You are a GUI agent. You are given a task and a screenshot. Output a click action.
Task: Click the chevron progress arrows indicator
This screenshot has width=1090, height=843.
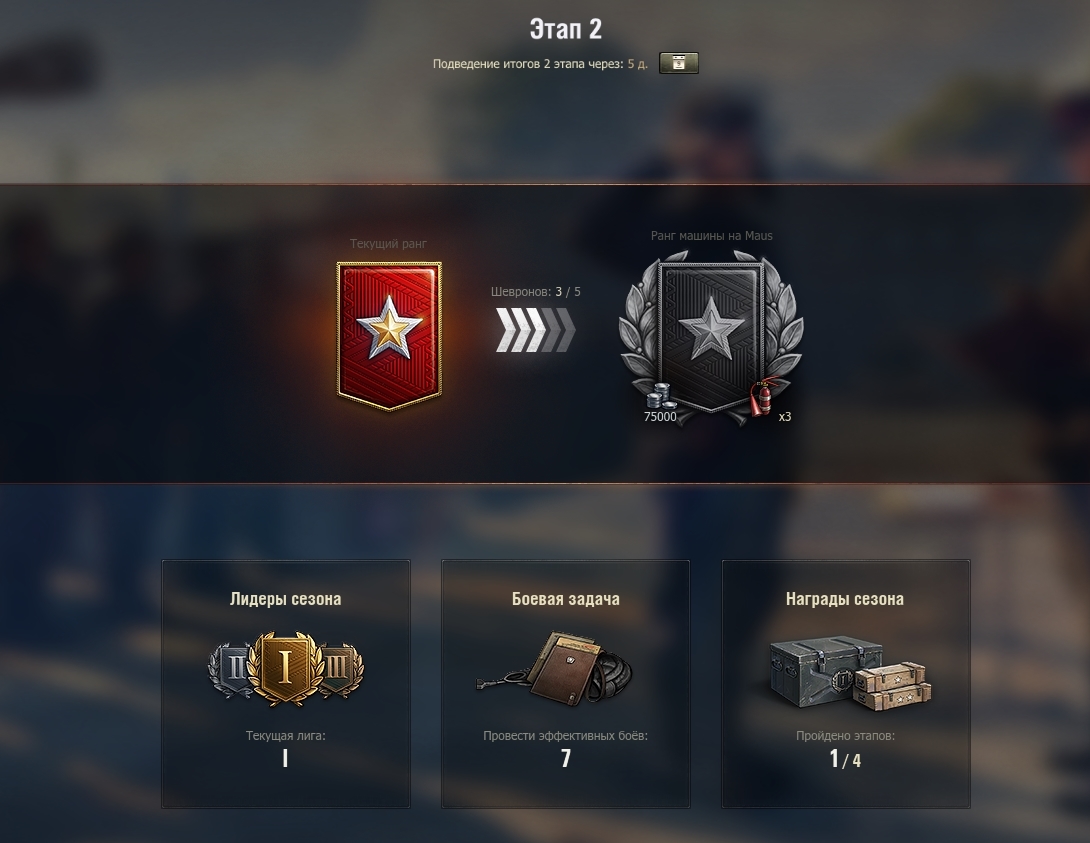click(x=535, y=330)
